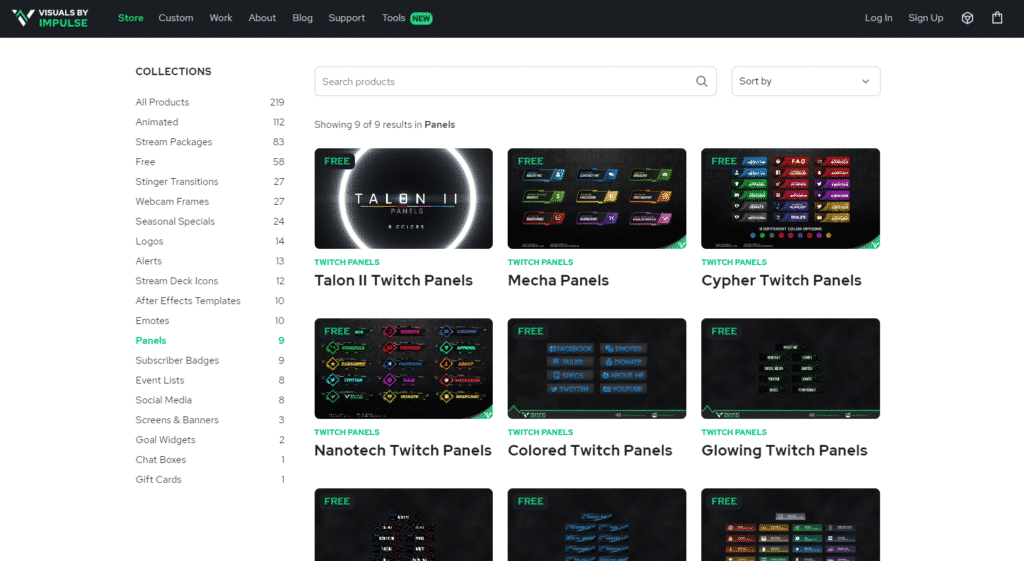Open the shopping bag cart icon
Image resolution: width=1024 pixels, height=561 pixels.
coord(997,18)
